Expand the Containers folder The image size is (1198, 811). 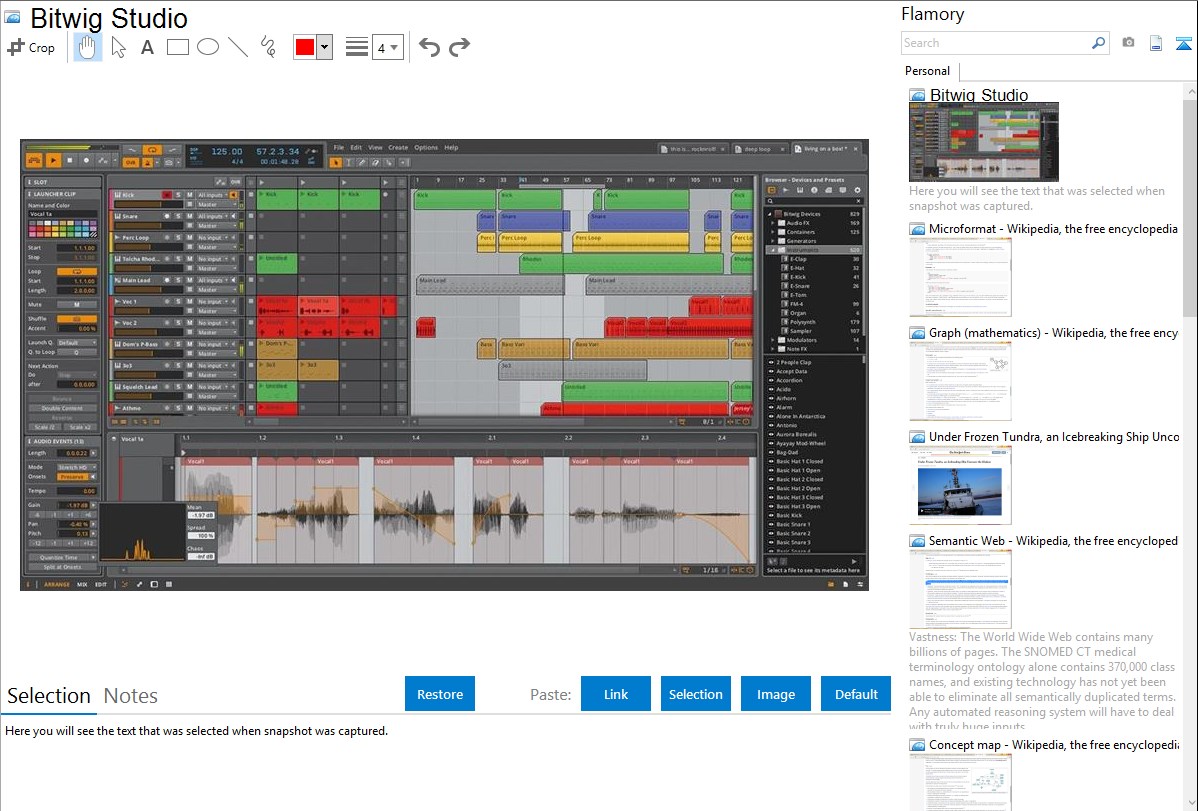[x=772, y=232]
